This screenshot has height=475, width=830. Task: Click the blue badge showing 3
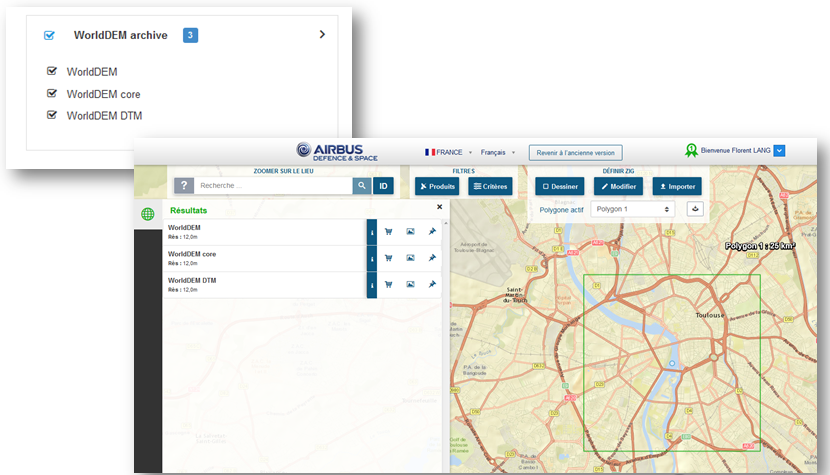(x=191, y=35)
